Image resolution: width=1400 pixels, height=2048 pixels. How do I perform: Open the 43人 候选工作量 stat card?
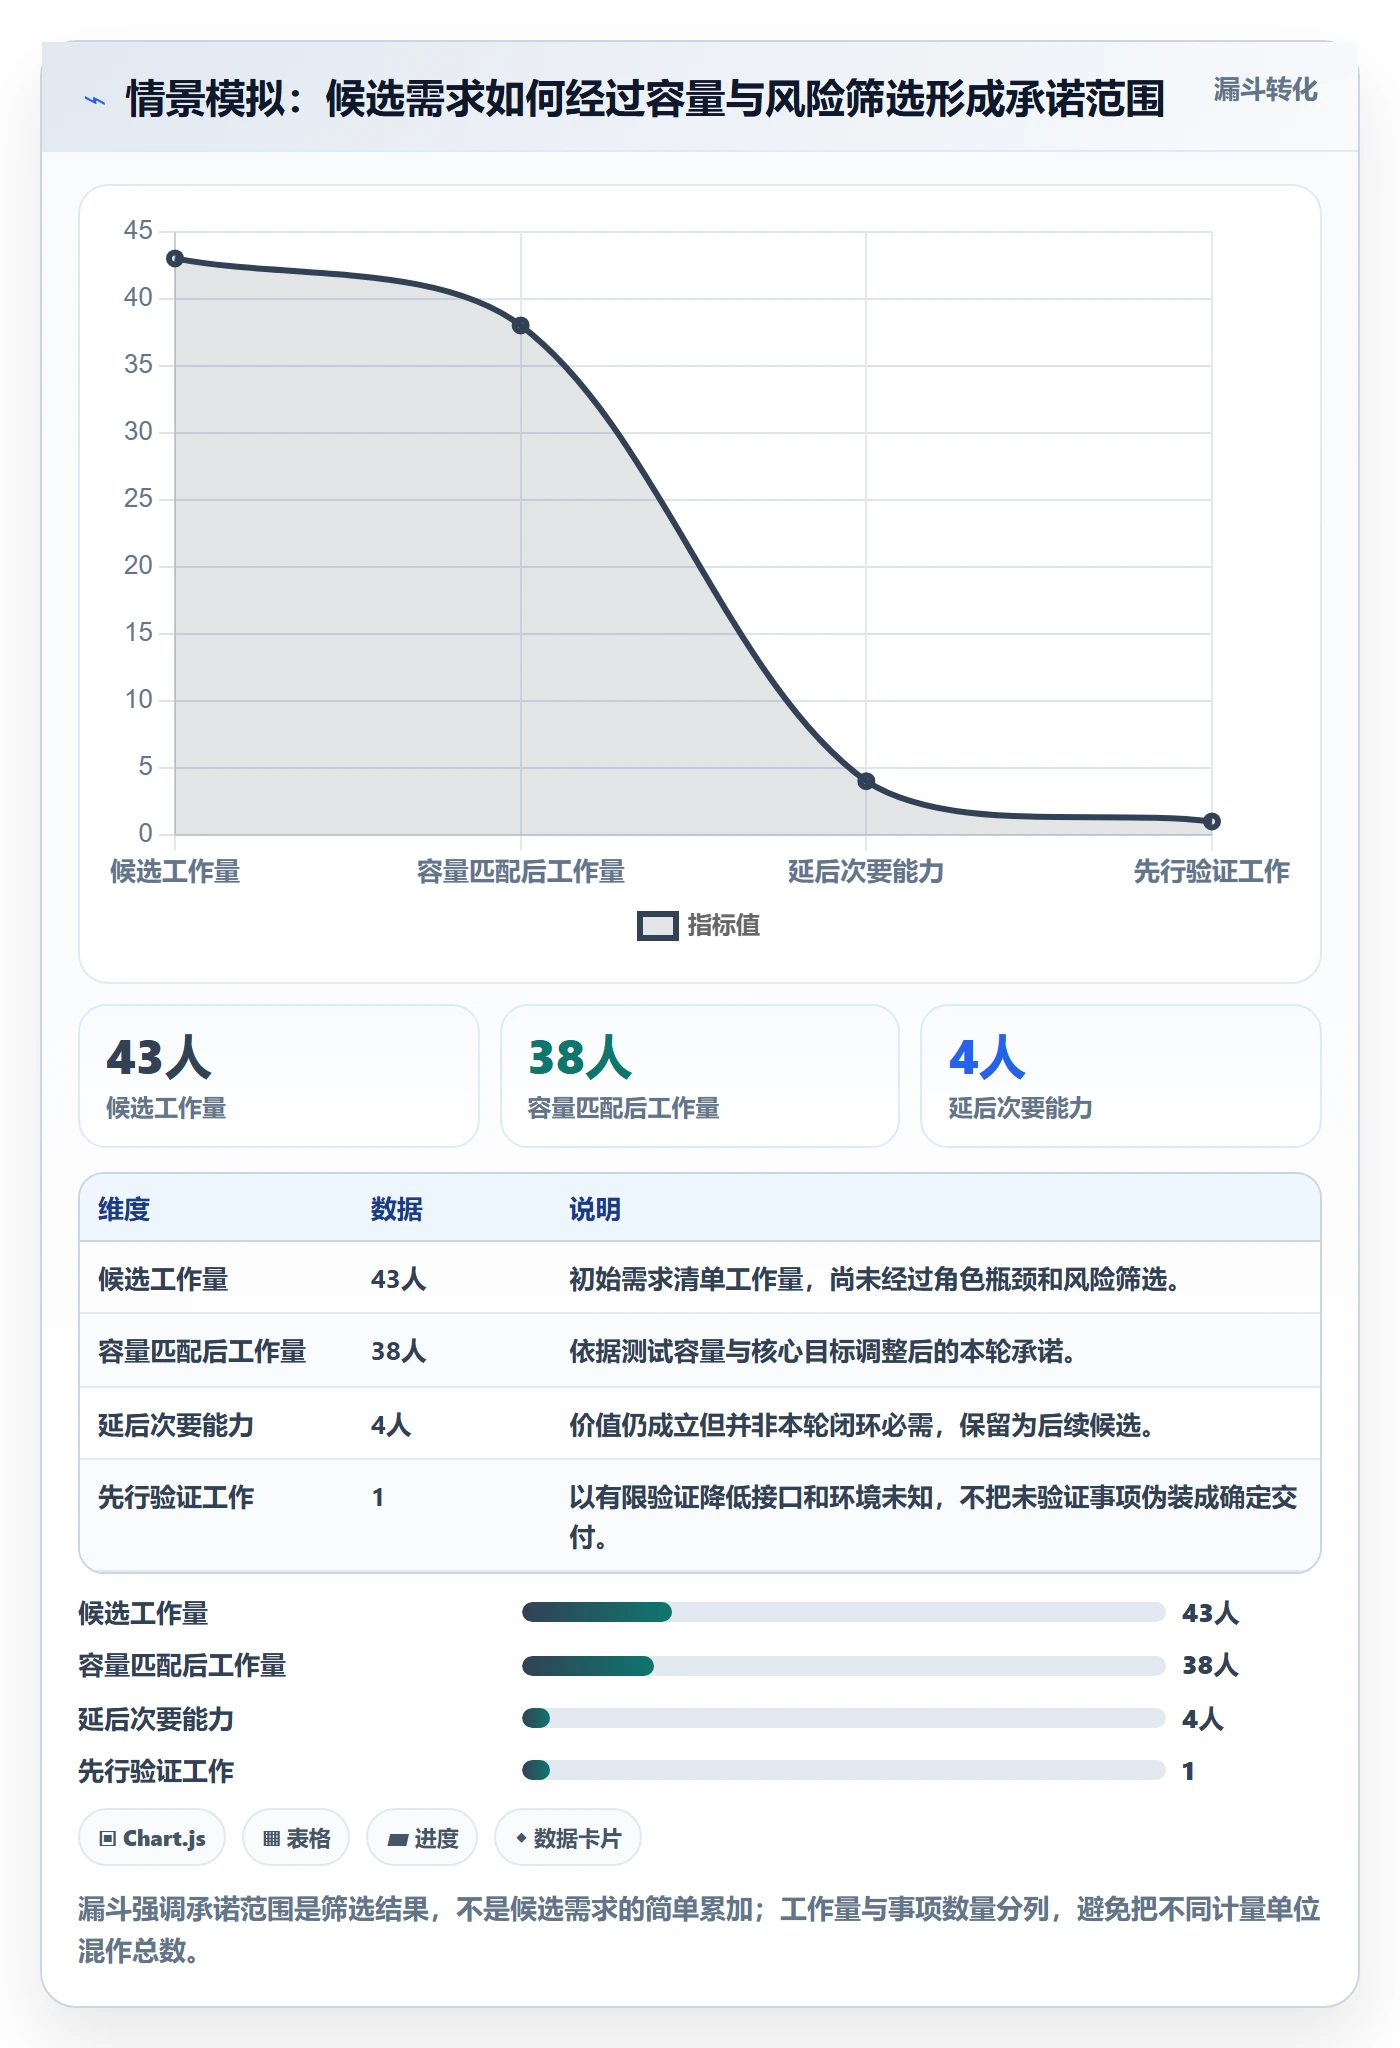pos(279,1076)
